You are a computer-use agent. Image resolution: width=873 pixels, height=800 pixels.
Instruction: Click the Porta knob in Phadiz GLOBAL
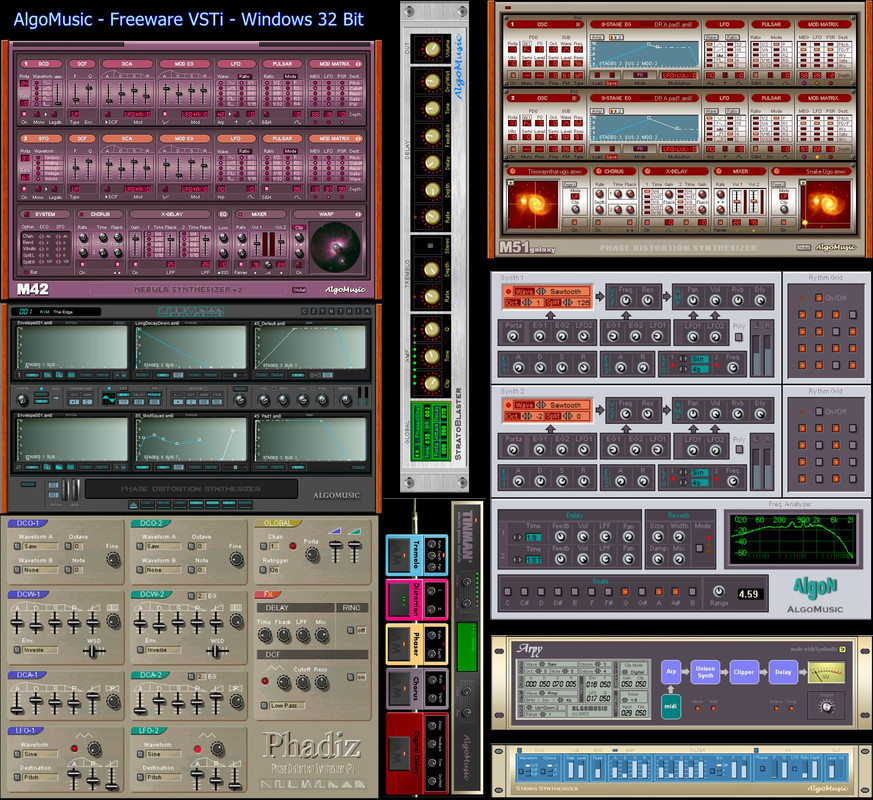pos(312,554)
